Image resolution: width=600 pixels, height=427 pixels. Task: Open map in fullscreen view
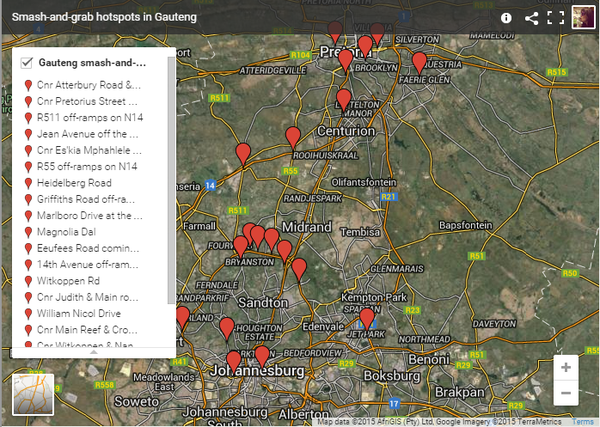556,18
